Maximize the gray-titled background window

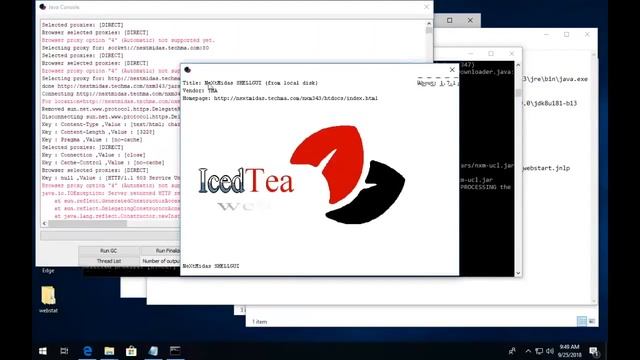coord(449,20)
